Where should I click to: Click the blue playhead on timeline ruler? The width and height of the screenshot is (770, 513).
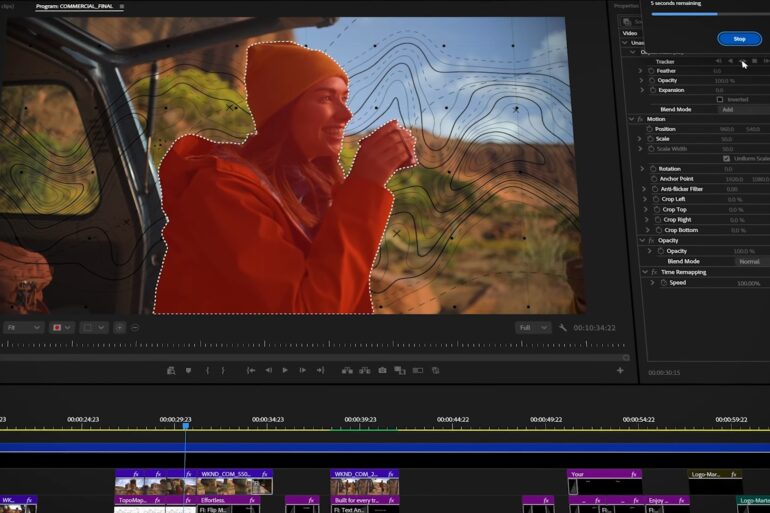[185, 425]
